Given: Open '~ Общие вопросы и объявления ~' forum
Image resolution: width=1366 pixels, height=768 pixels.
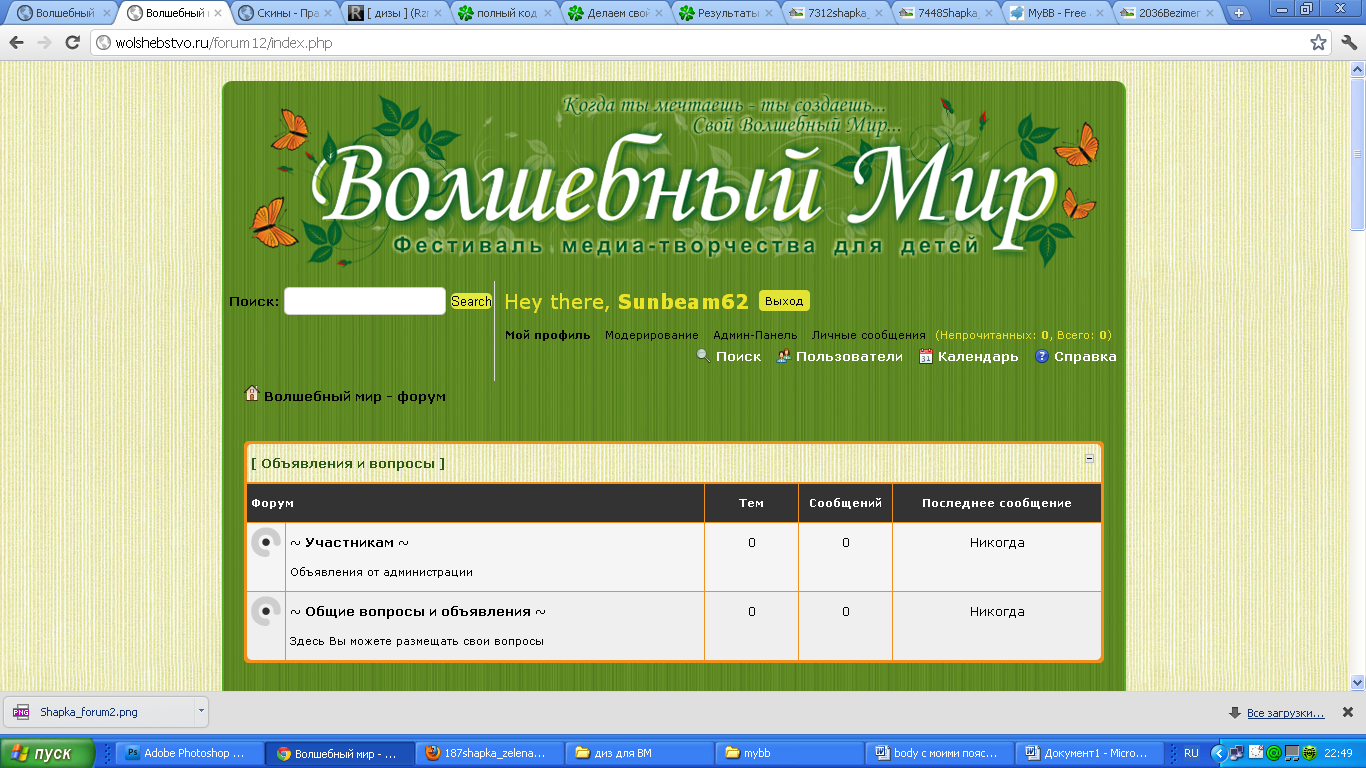Looking at the screenshot, I should (418, 611).
